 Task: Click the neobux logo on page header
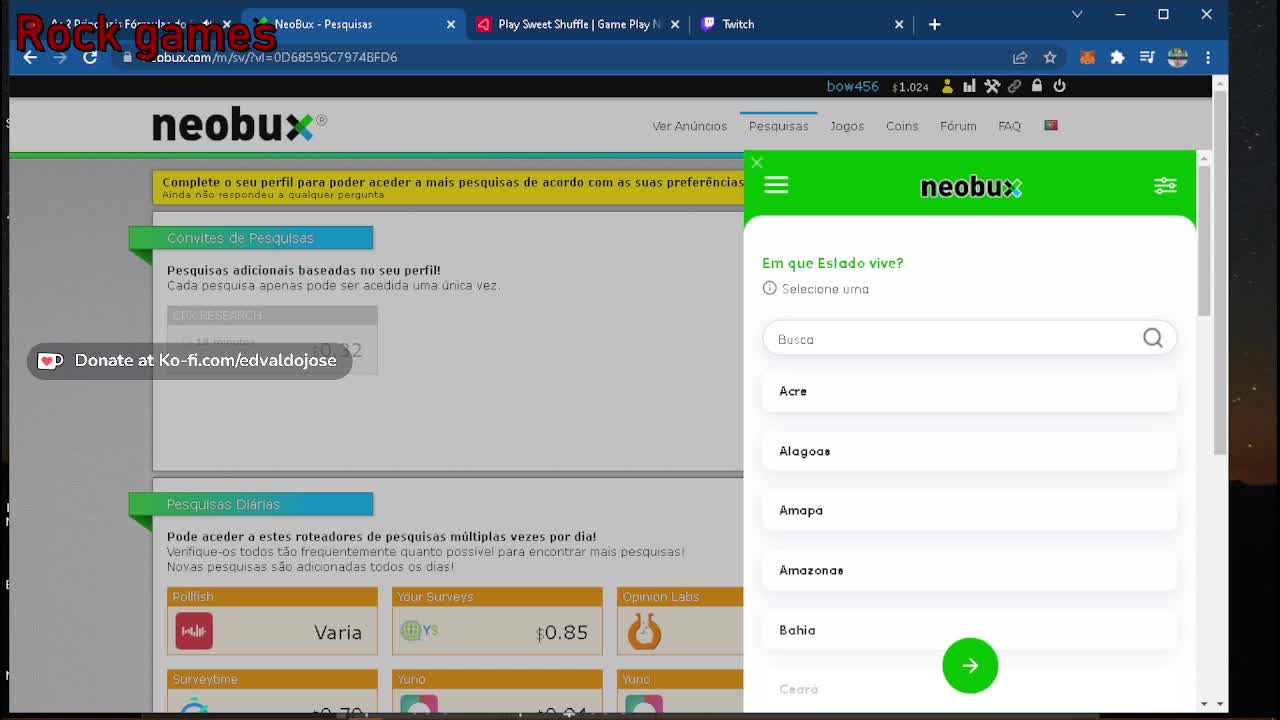pos(239,125)
